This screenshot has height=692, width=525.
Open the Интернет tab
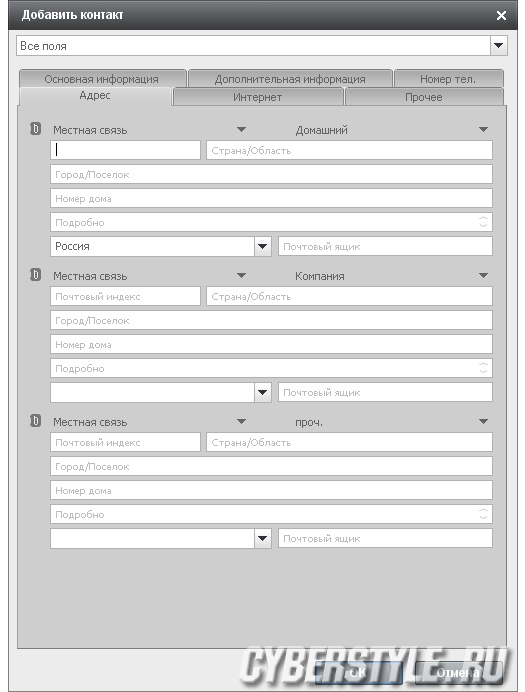pos(258,97)
